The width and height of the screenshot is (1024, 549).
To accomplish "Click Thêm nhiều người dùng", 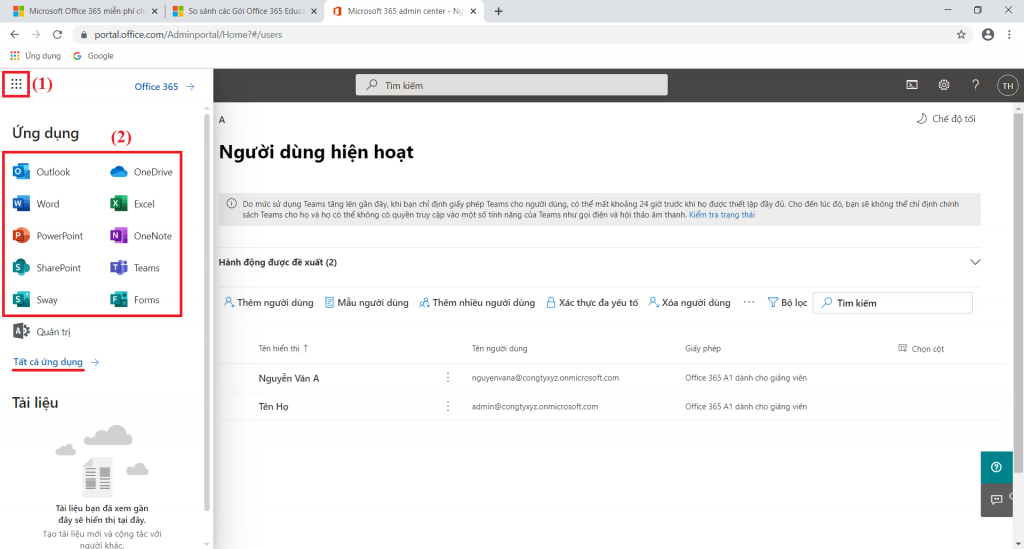I will pyautogui.click(x=477, y=303).
